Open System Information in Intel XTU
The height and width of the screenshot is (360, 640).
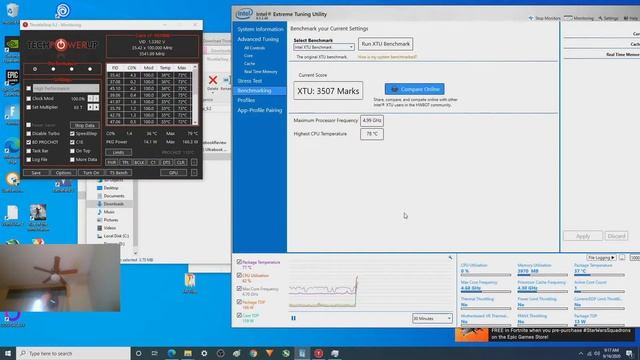click(260, 29)
